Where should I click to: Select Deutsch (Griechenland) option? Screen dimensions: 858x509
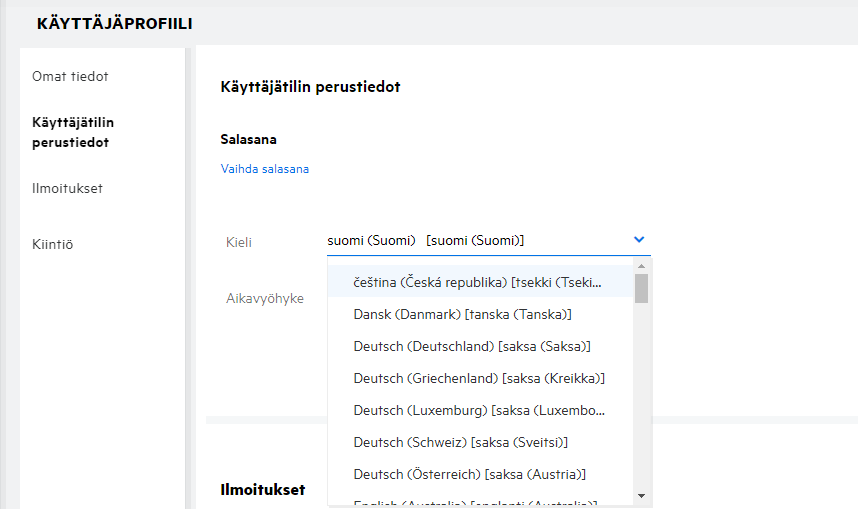click(x=479, y=378)
